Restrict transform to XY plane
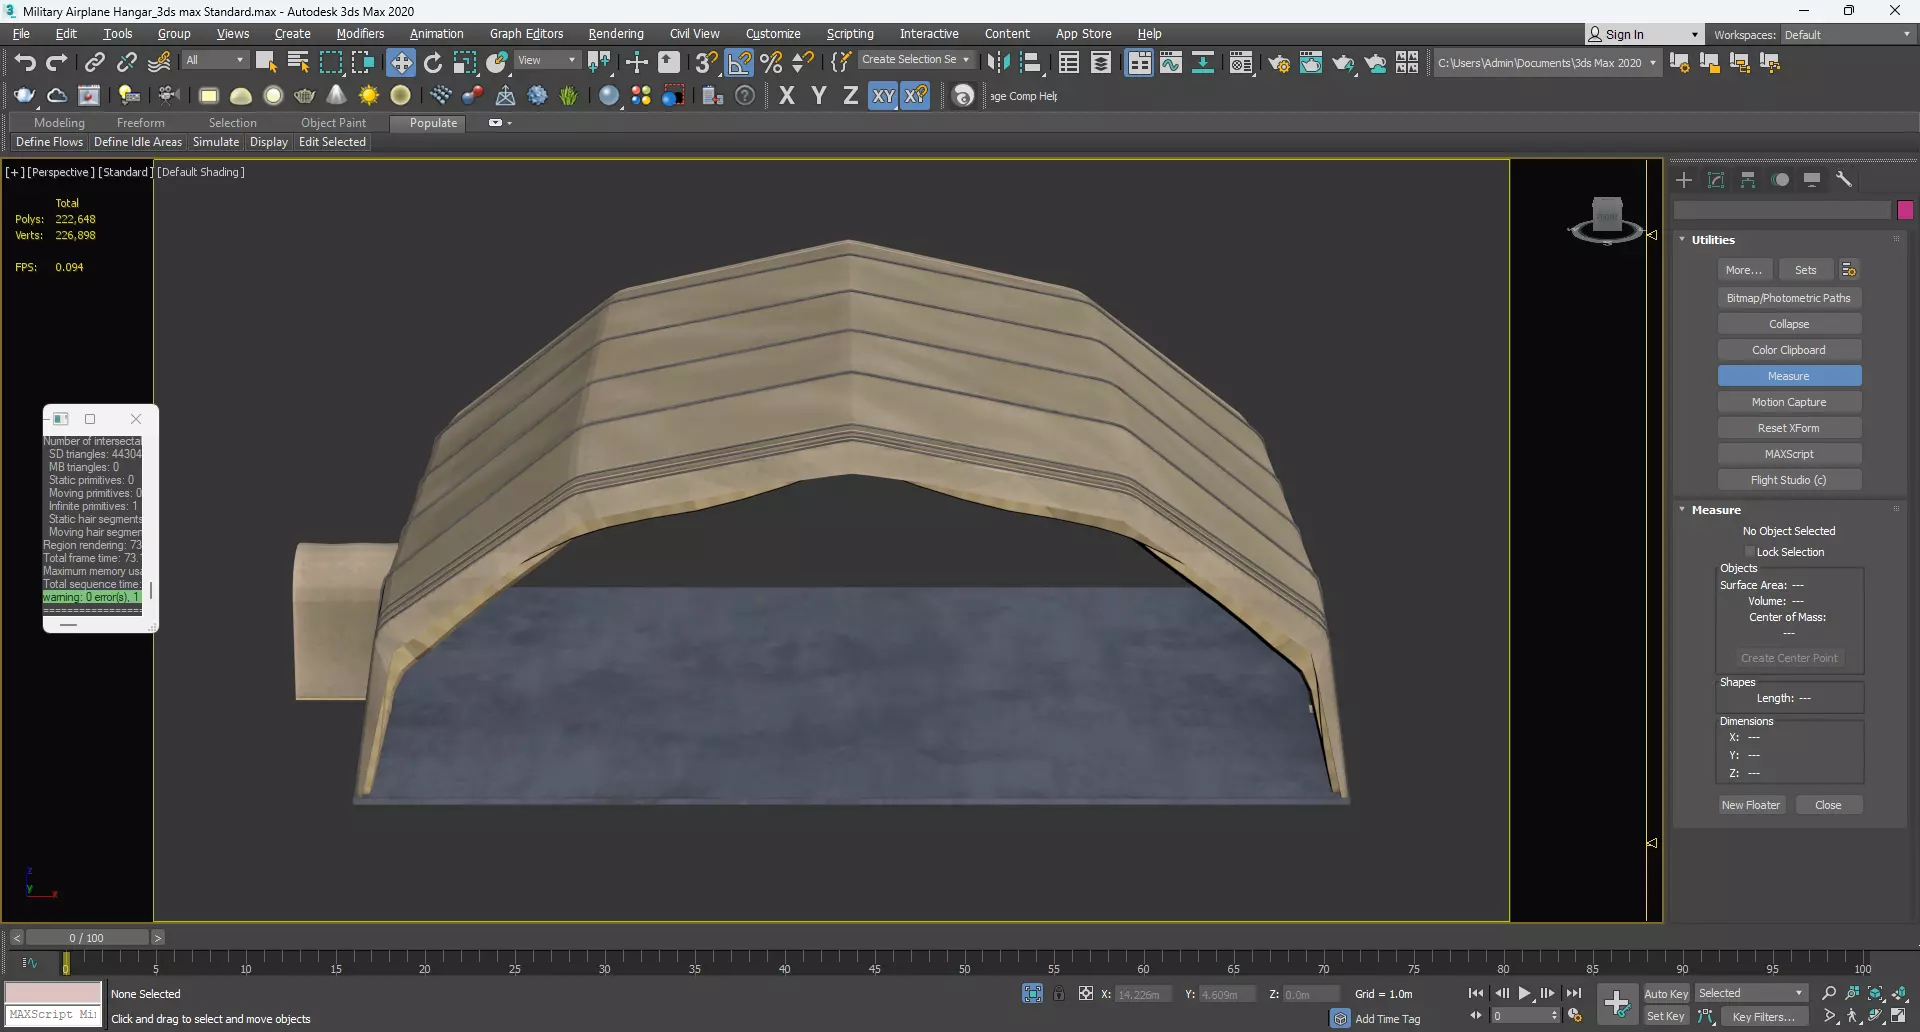 tap(883, 95)
